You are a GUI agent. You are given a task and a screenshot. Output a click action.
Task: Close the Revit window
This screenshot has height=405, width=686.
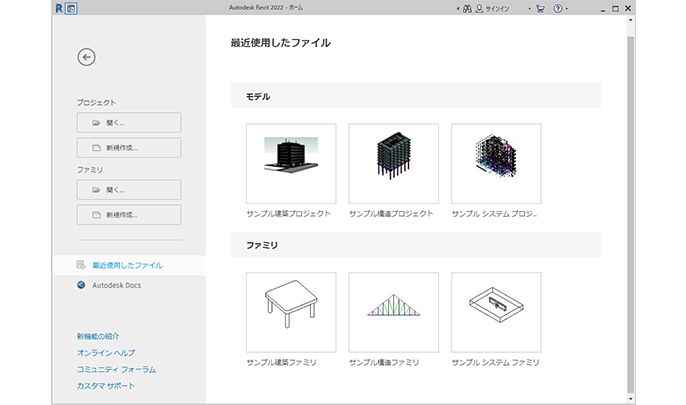coord(628,8)
